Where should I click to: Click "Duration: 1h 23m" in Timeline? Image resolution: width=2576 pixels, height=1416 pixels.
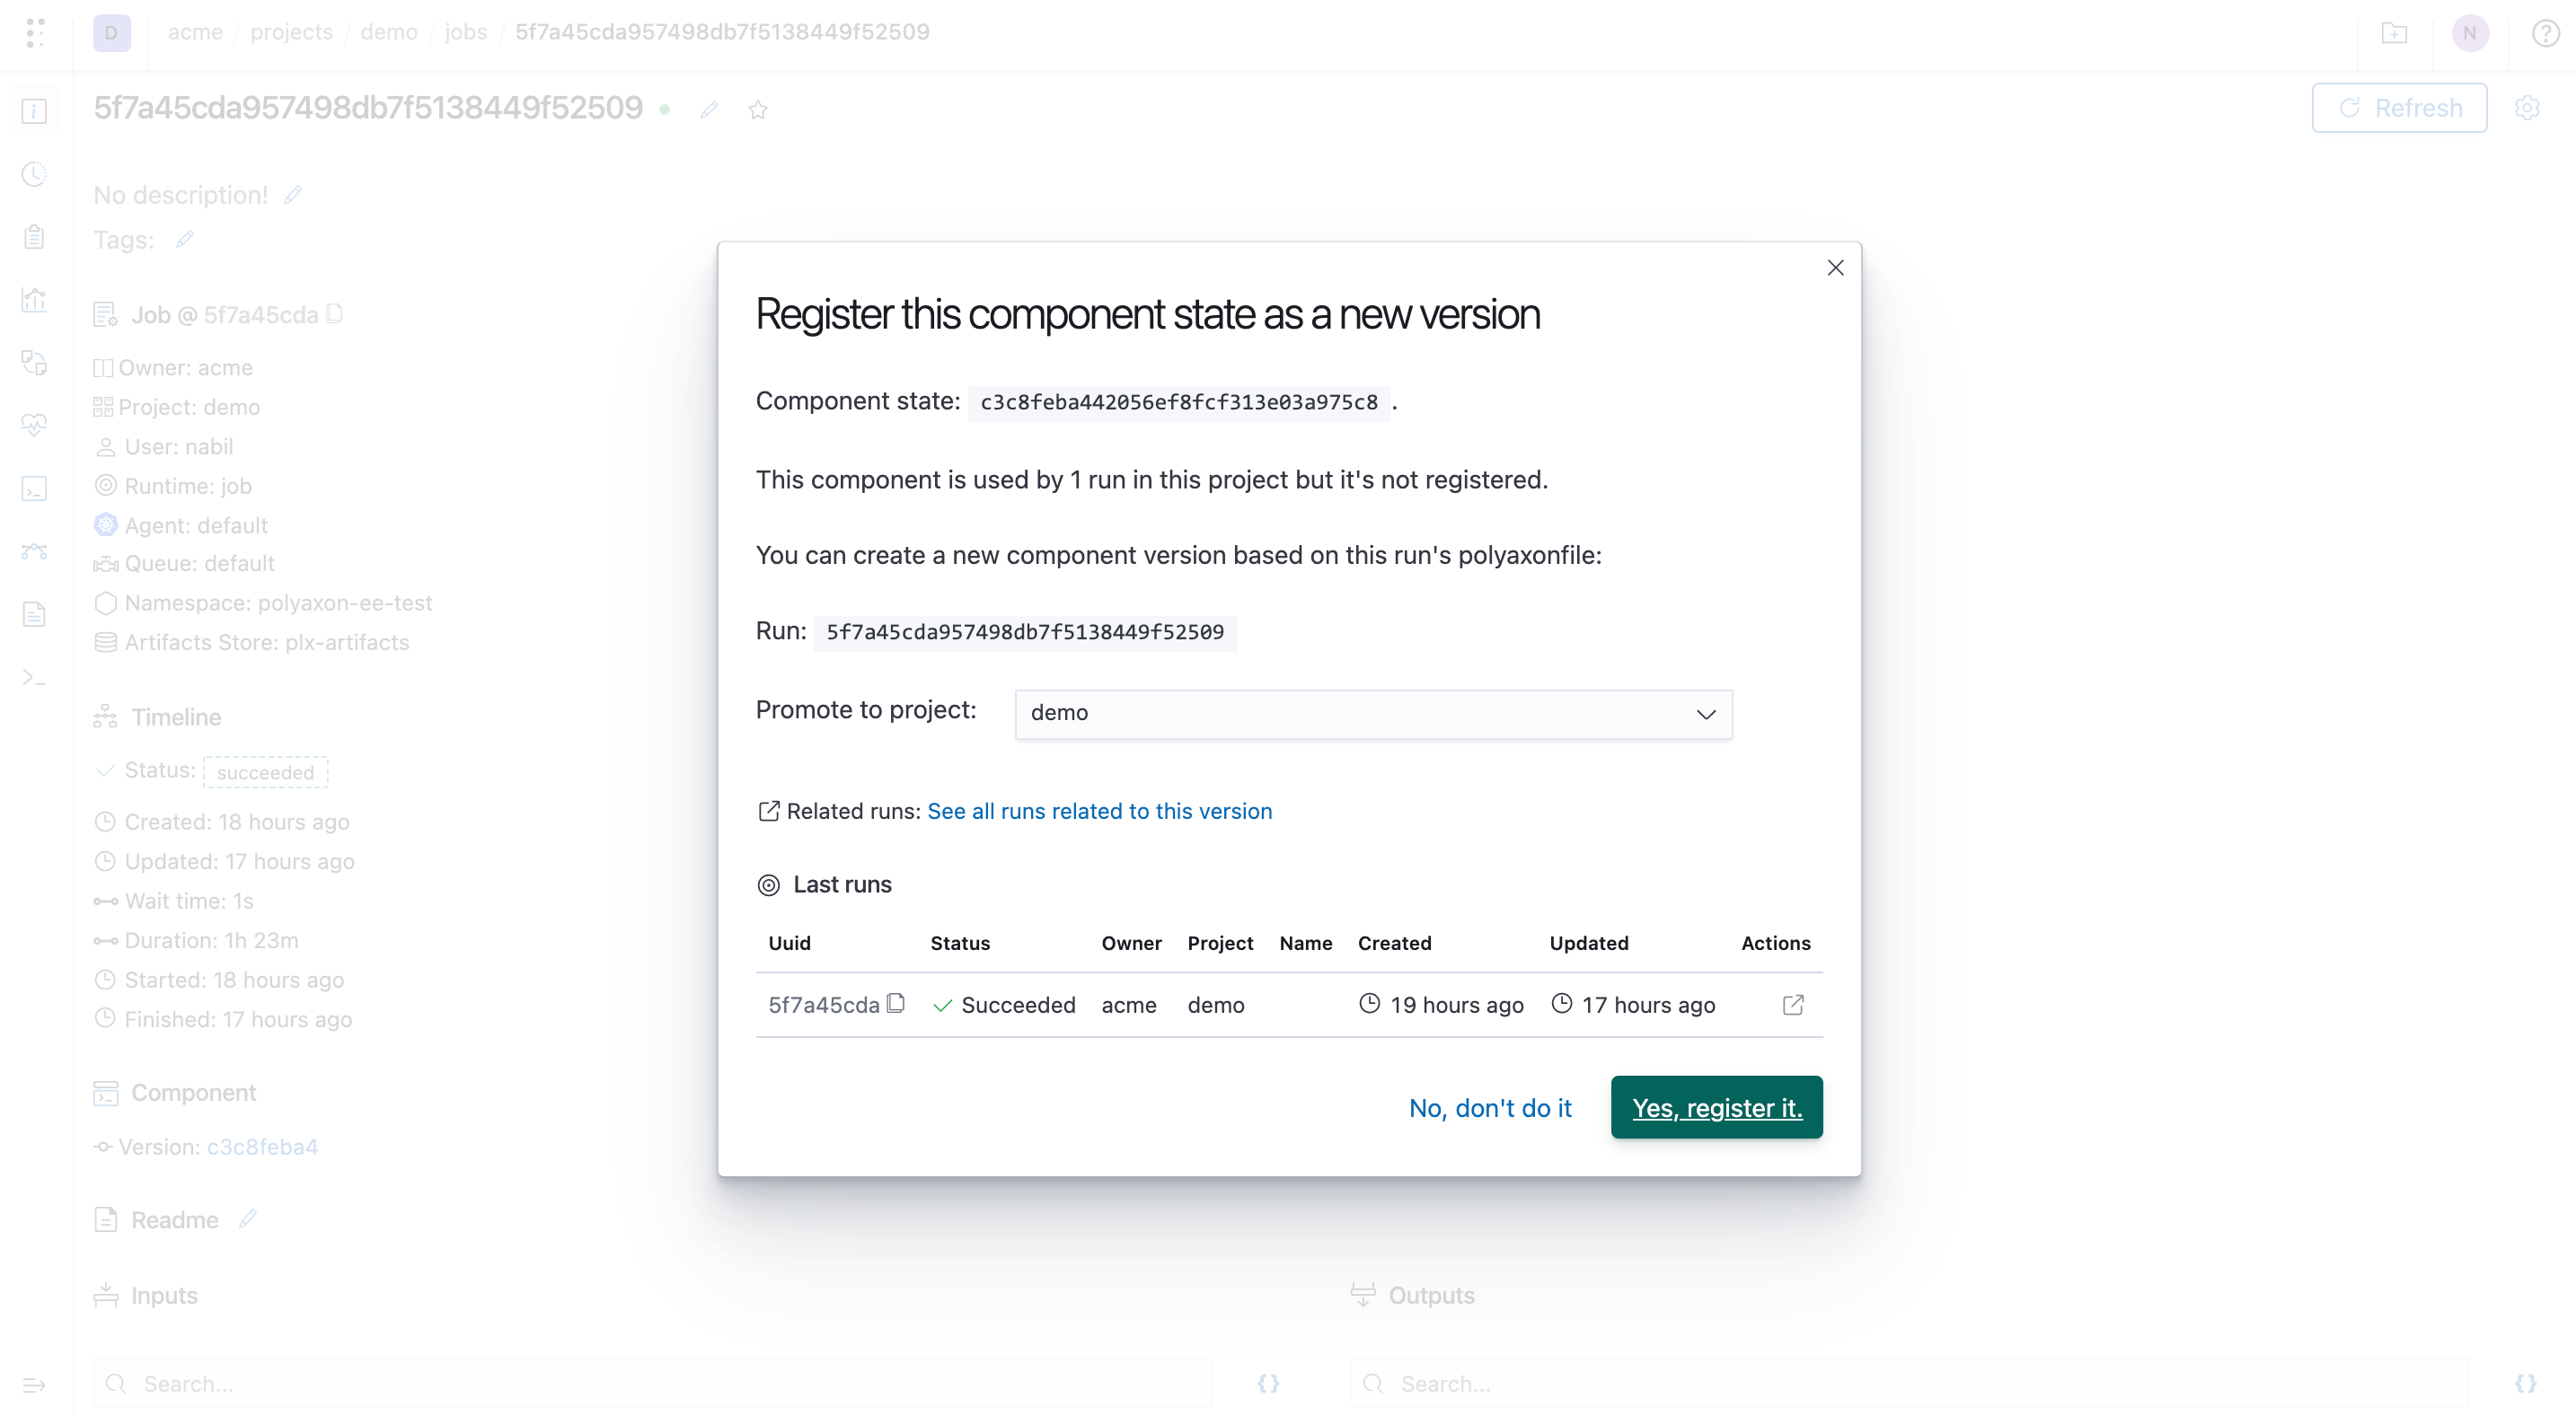click(211, 940)
